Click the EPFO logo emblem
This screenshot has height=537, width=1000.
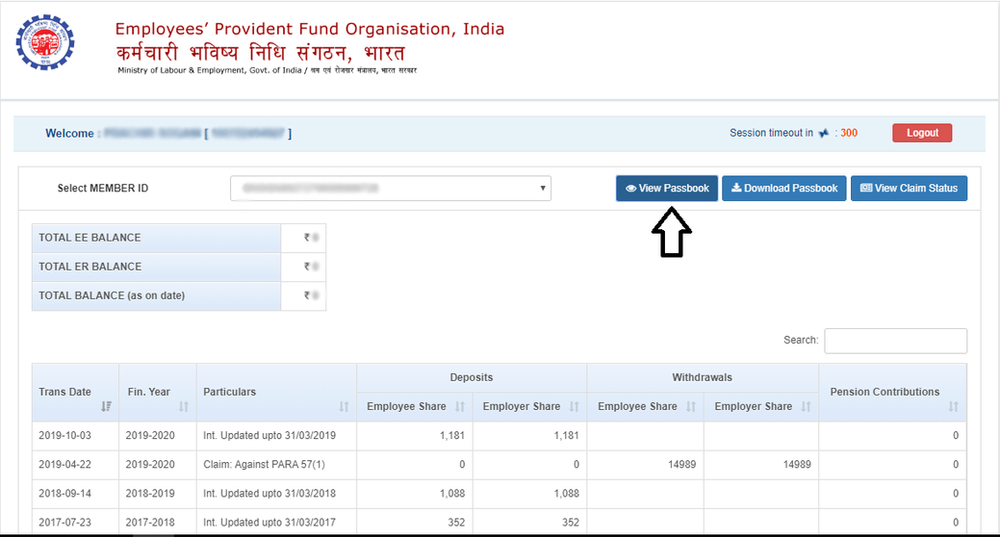tap(45, 43)
